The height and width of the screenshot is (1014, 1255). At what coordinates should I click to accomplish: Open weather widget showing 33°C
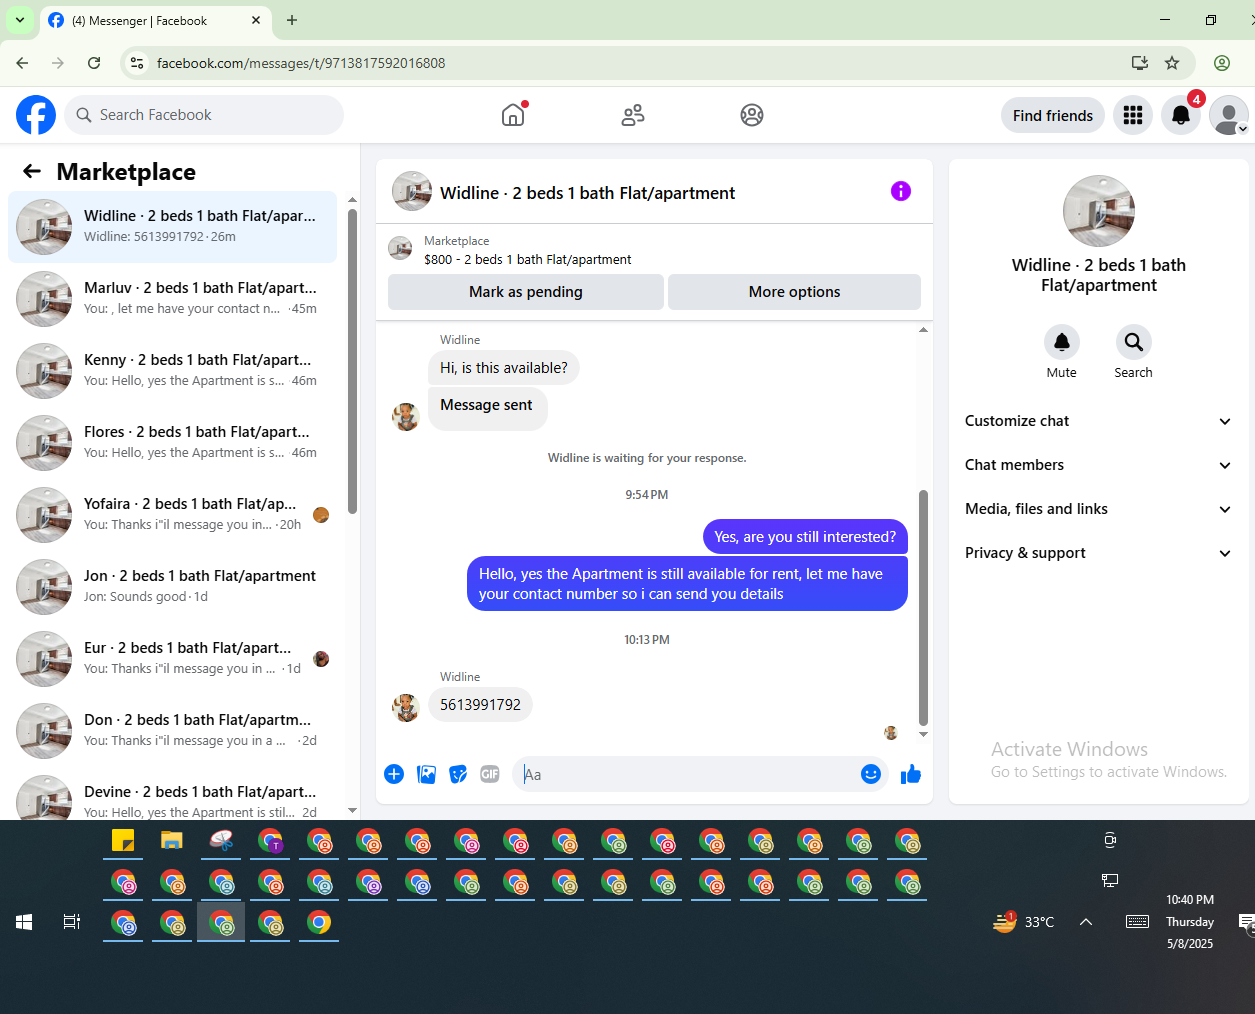click(1024, 922)
